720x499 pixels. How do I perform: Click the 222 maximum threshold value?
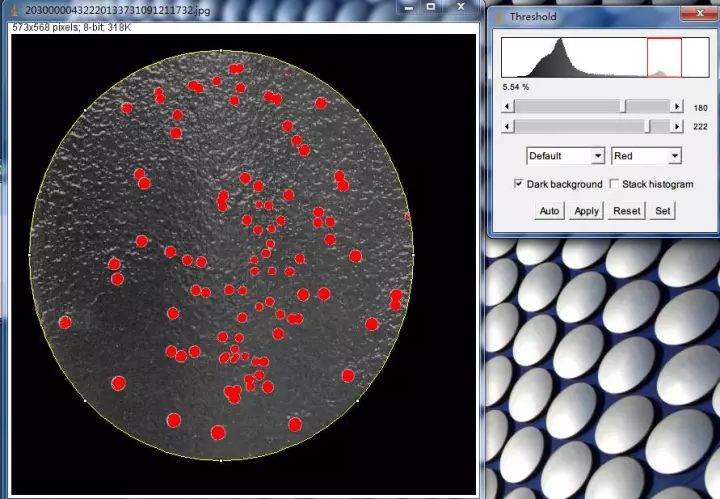click(700, 127)
